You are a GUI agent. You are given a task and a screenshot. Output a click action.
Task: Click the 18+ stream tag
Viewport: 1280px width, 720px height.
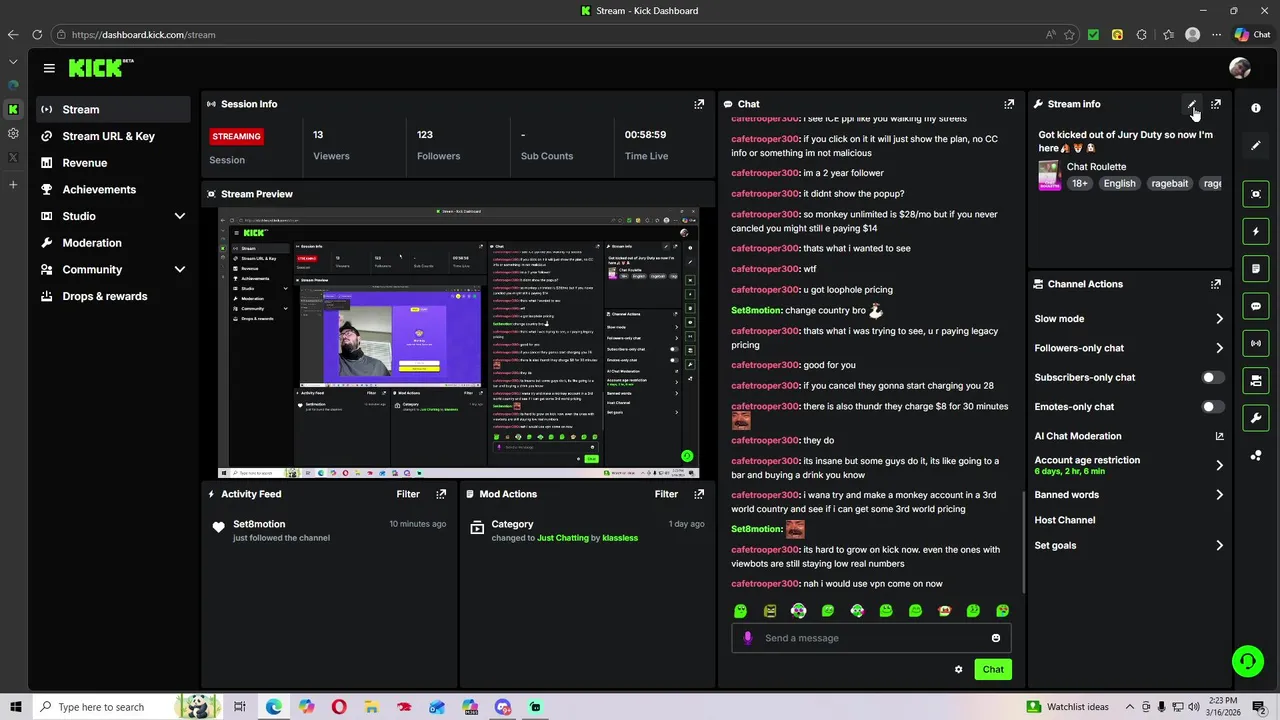(1080, 183)
